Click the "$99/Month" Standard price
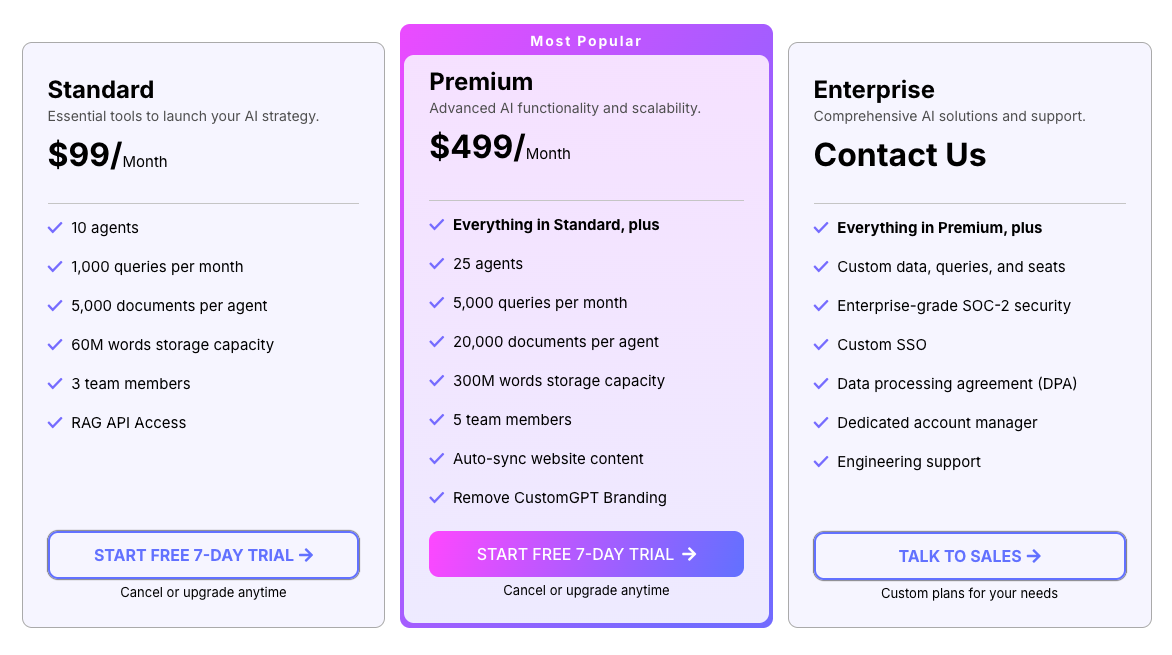1172x655 pixels. [107, 157]
